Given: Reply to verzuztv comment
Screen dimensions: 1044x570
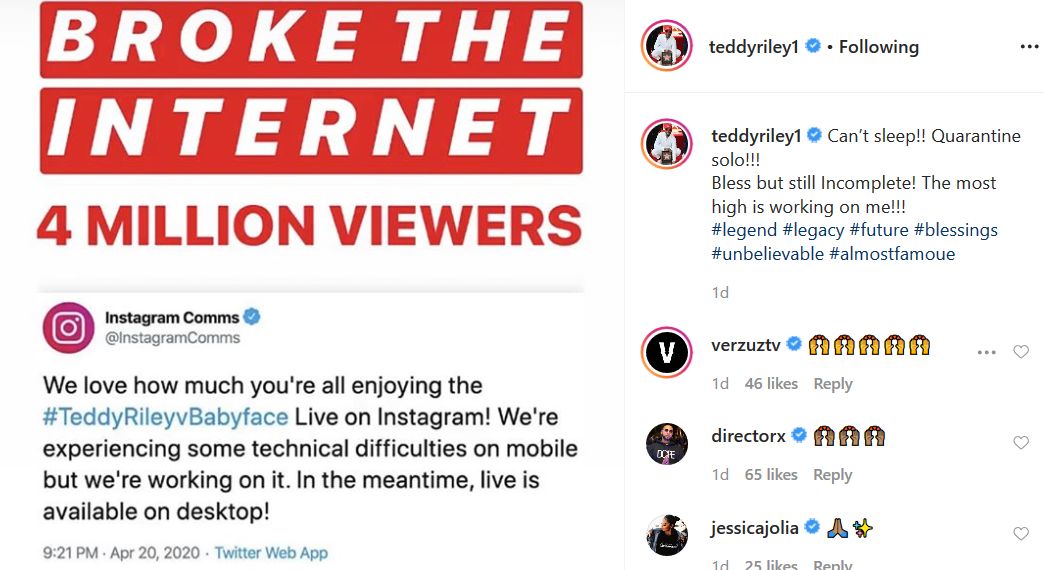Looking at the screenshot, I should click(x=832, y=384).
